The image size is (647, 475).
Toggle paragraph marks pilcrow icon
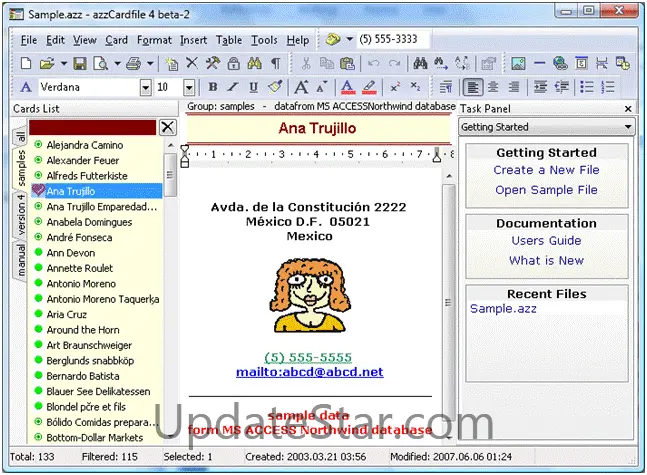coord(275,63)
